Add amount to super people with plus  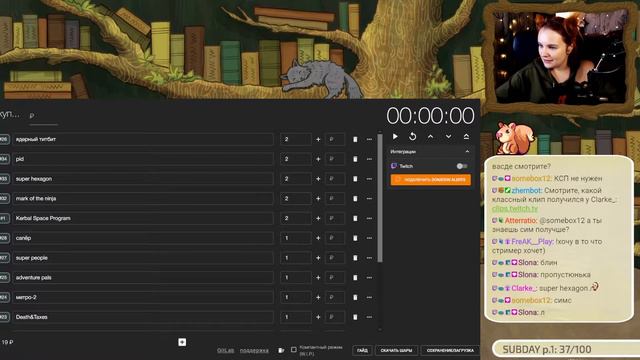318,258
